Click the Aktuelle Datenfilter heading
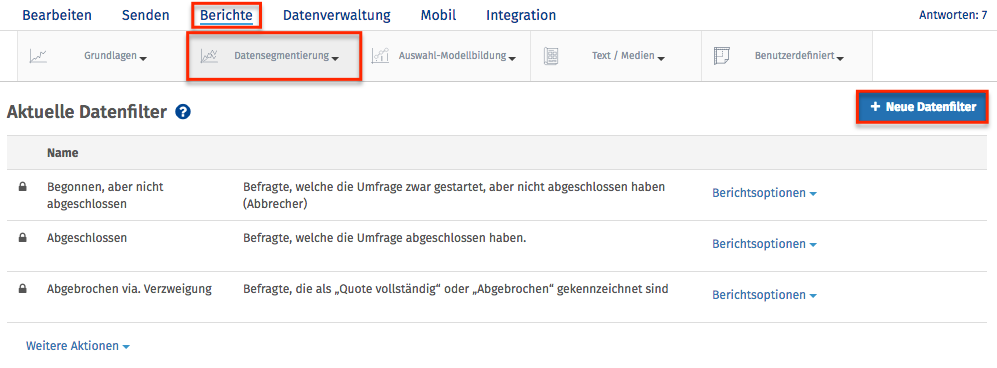Screen dimensions: 997x368 click(x=86, y=113)
